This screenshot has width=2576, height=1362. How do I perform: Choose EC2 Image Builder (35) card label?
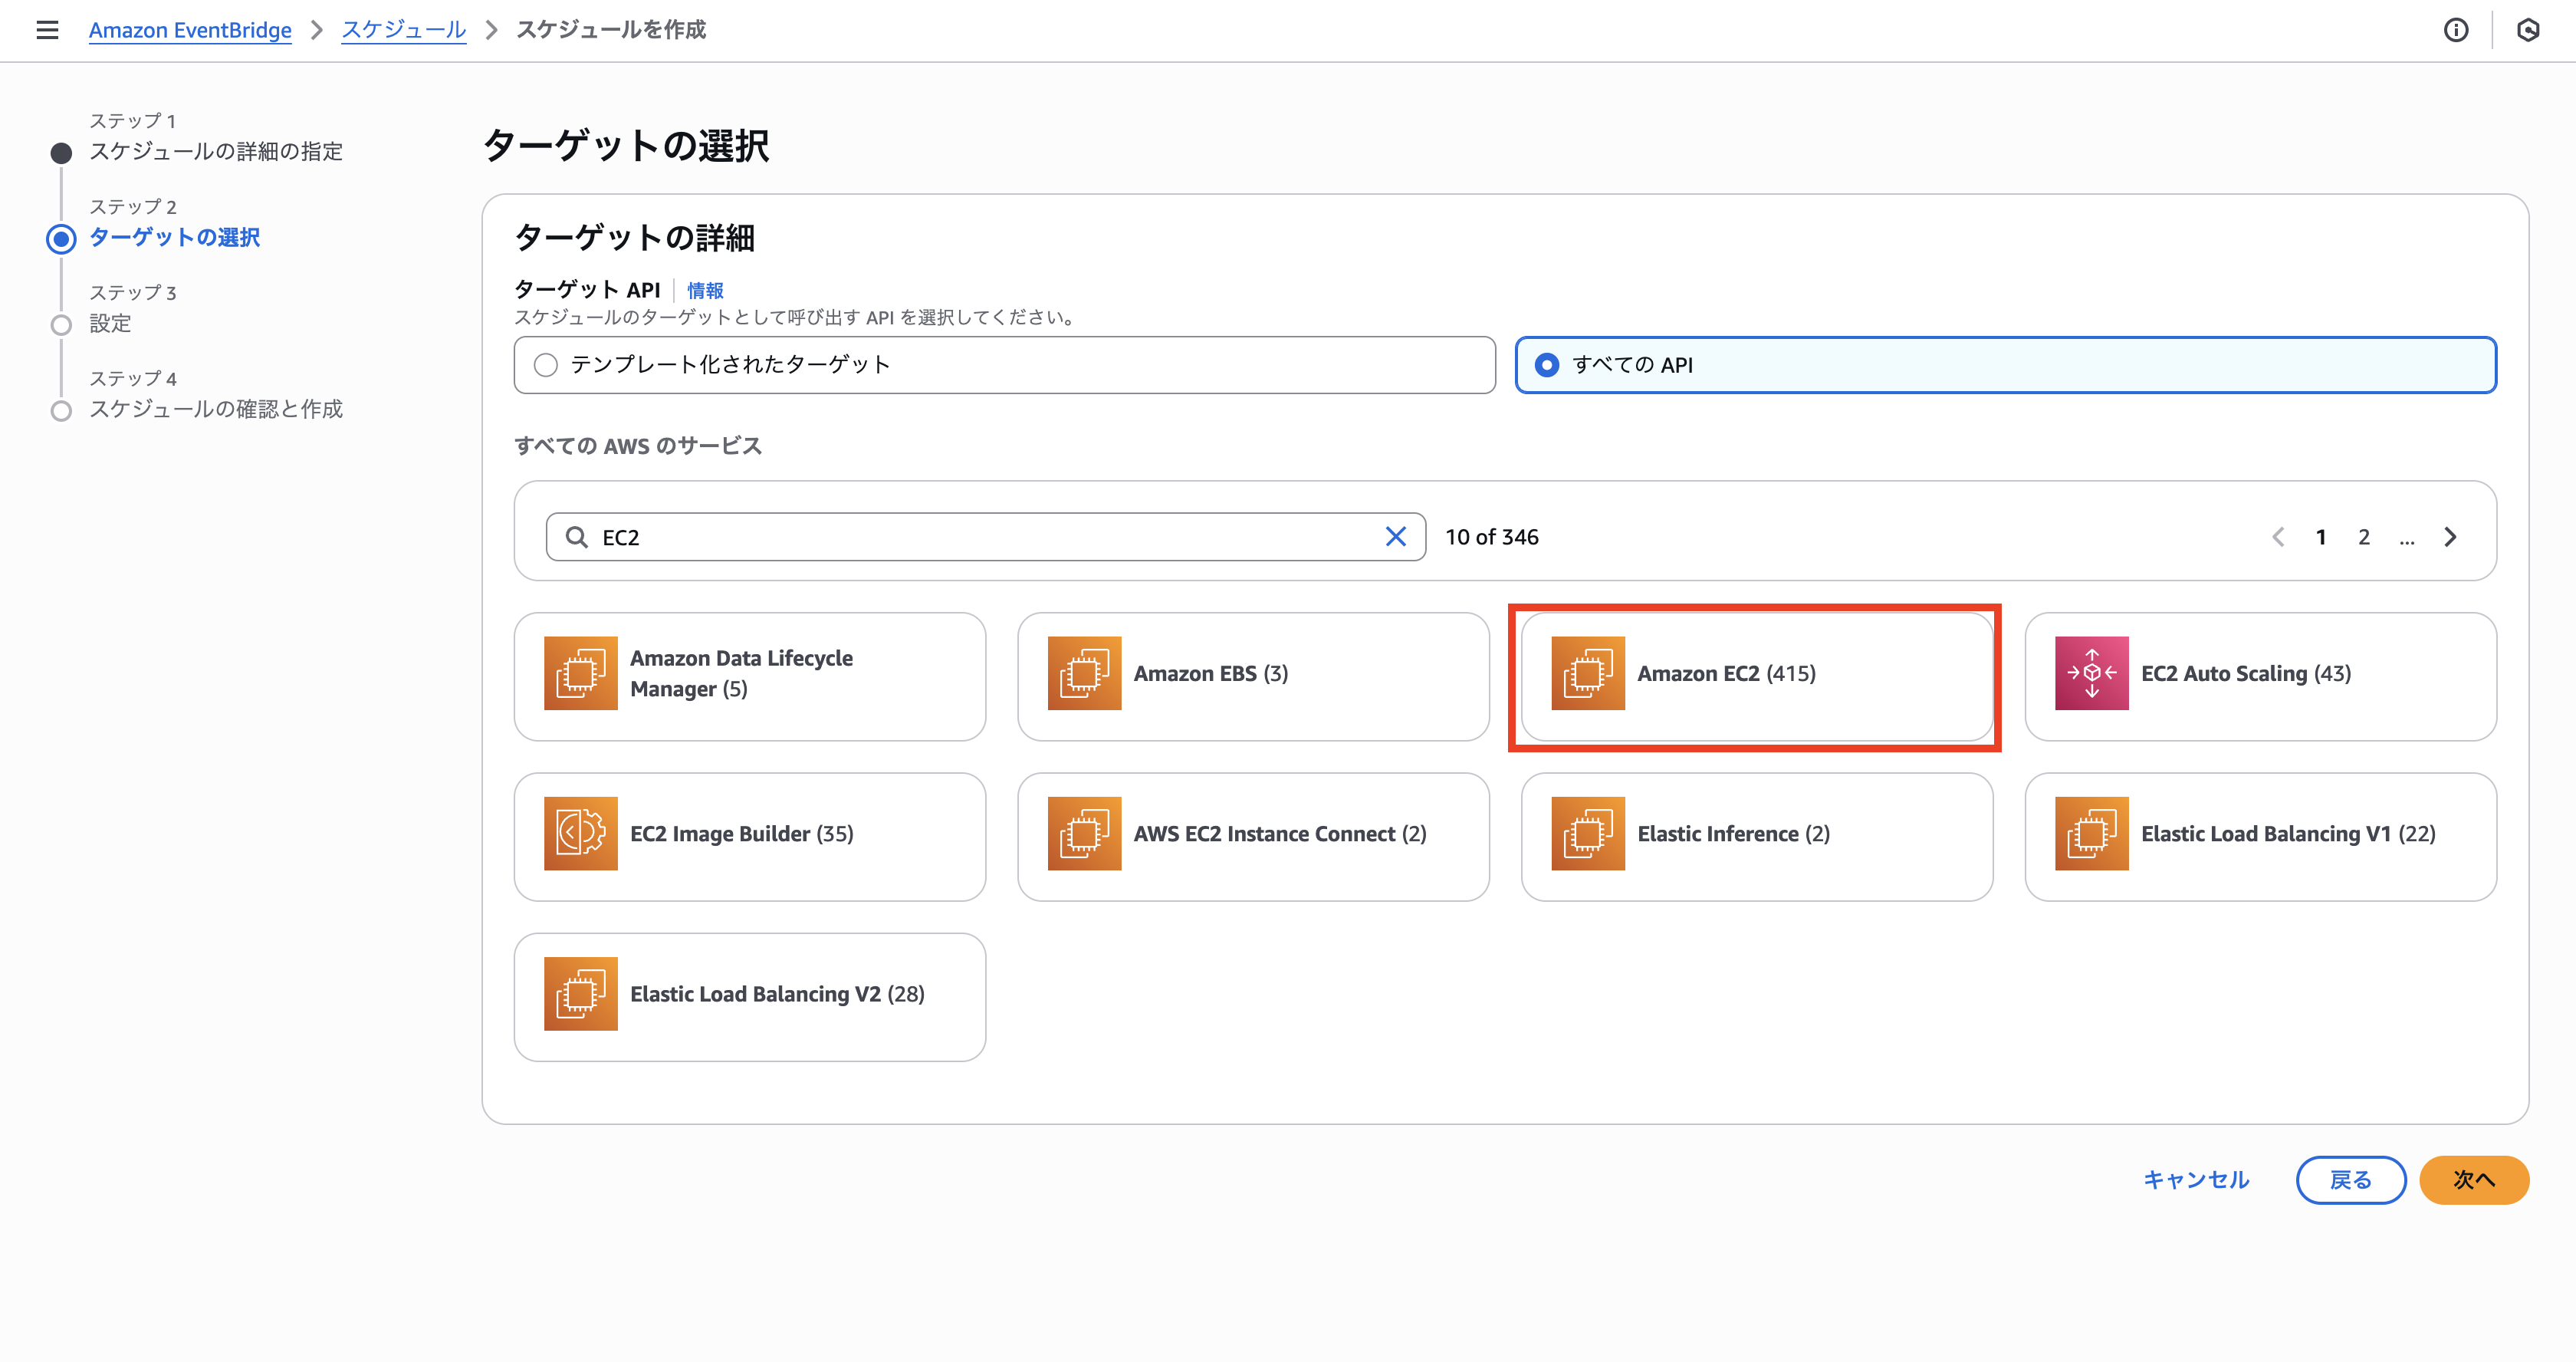[742, 833]
